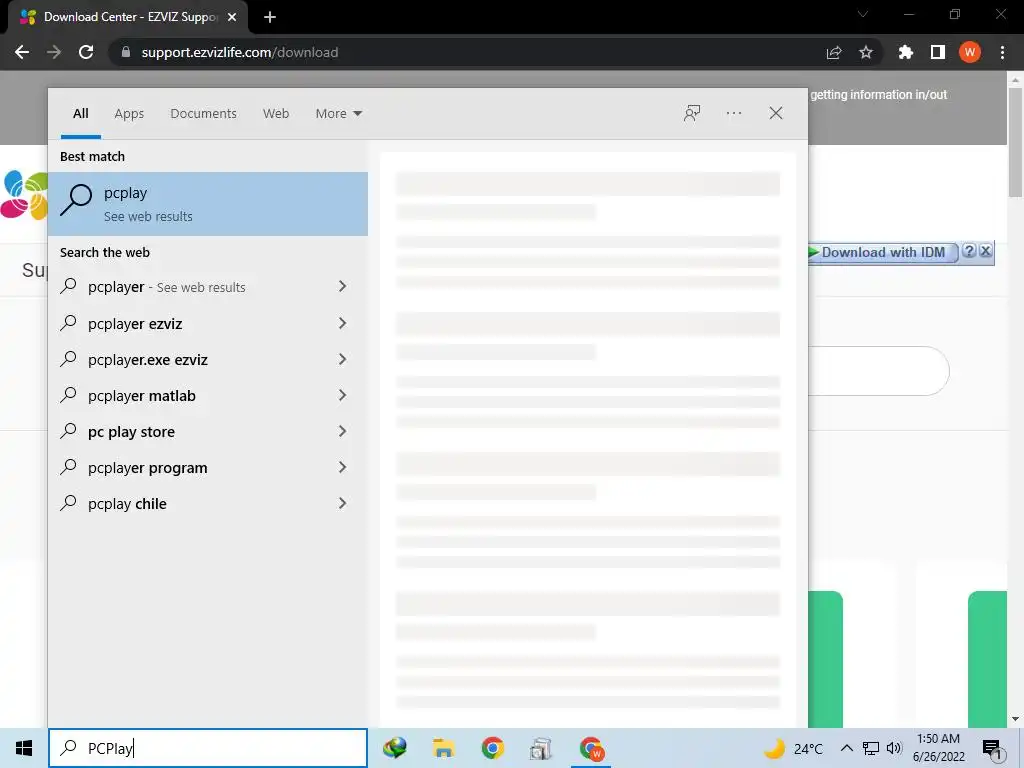Open the Chrome extensions puzzle icon
This screenshot has width=1024, height=768.
coord(905,52)
